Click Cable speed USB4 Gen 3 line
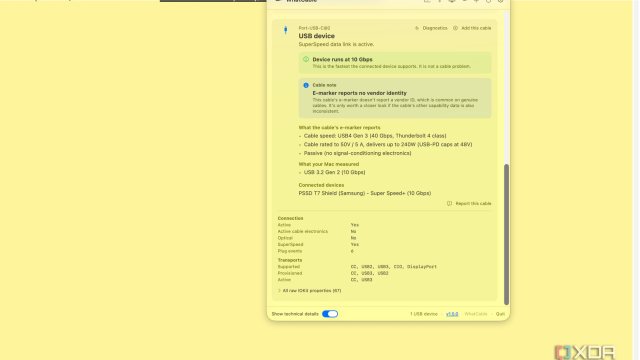The width and height of the screenshot is (640, 360). point(375,136)
